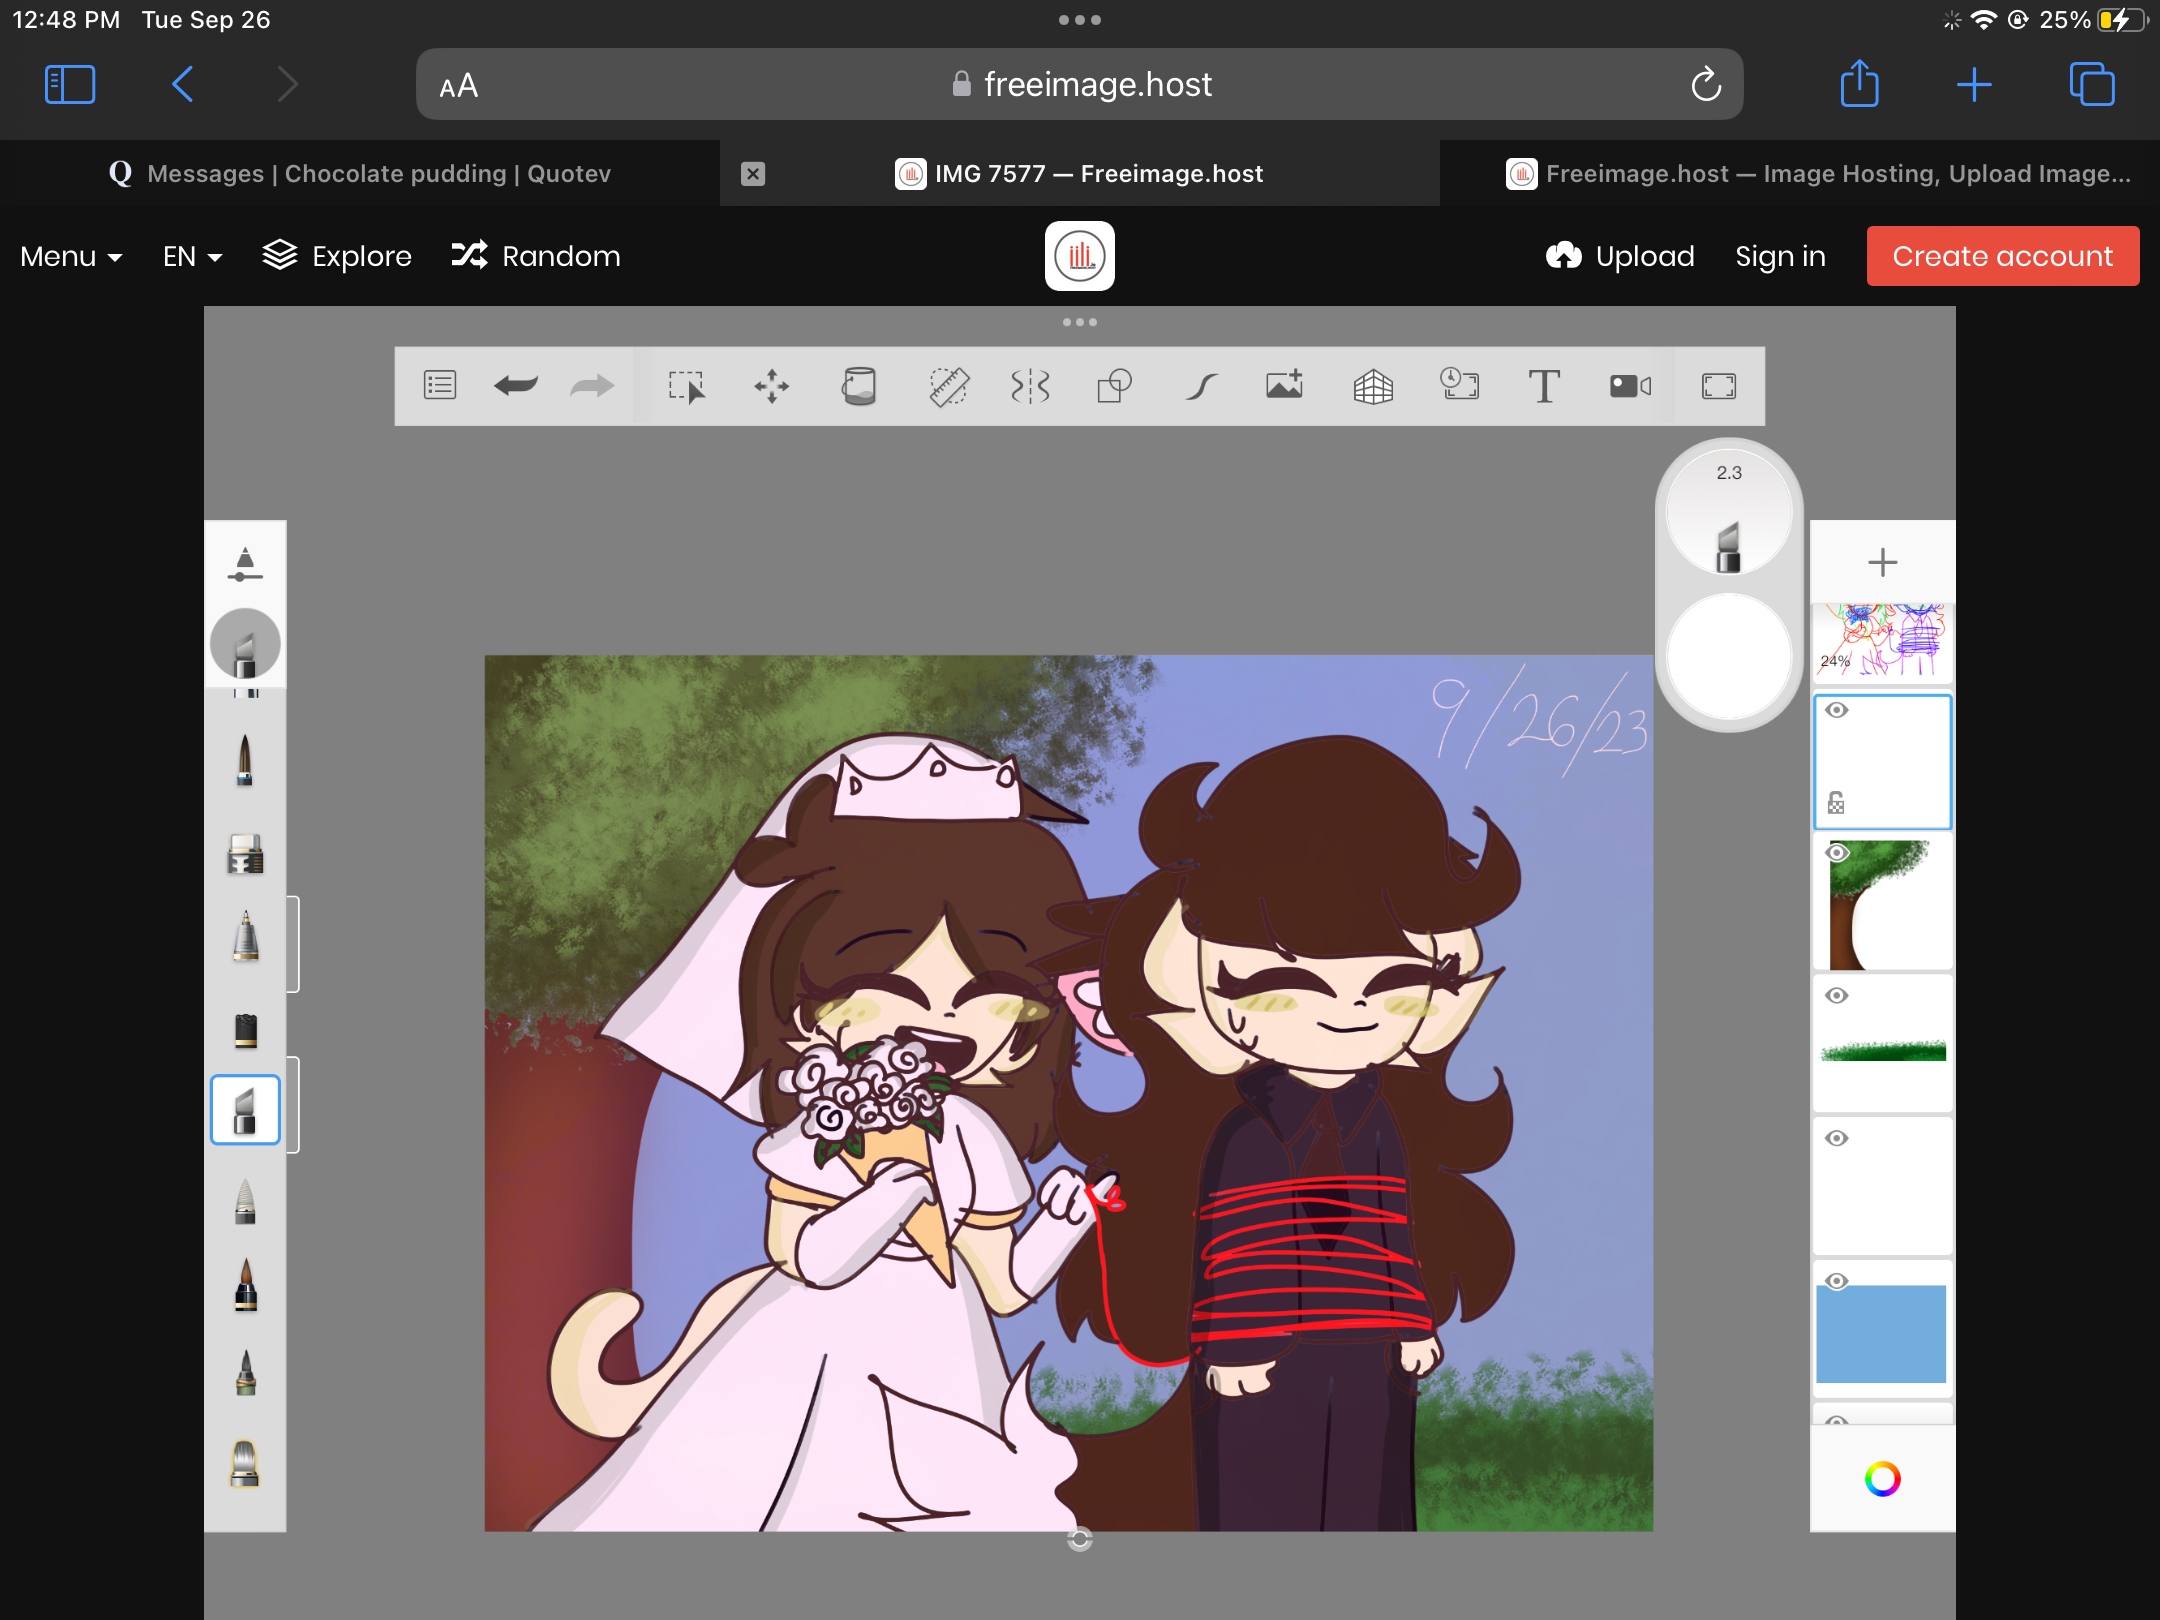Switch to Freeimage.host Image Hosting tab
This screenshot has width=2160, height=1620.
click(1820, 174)
